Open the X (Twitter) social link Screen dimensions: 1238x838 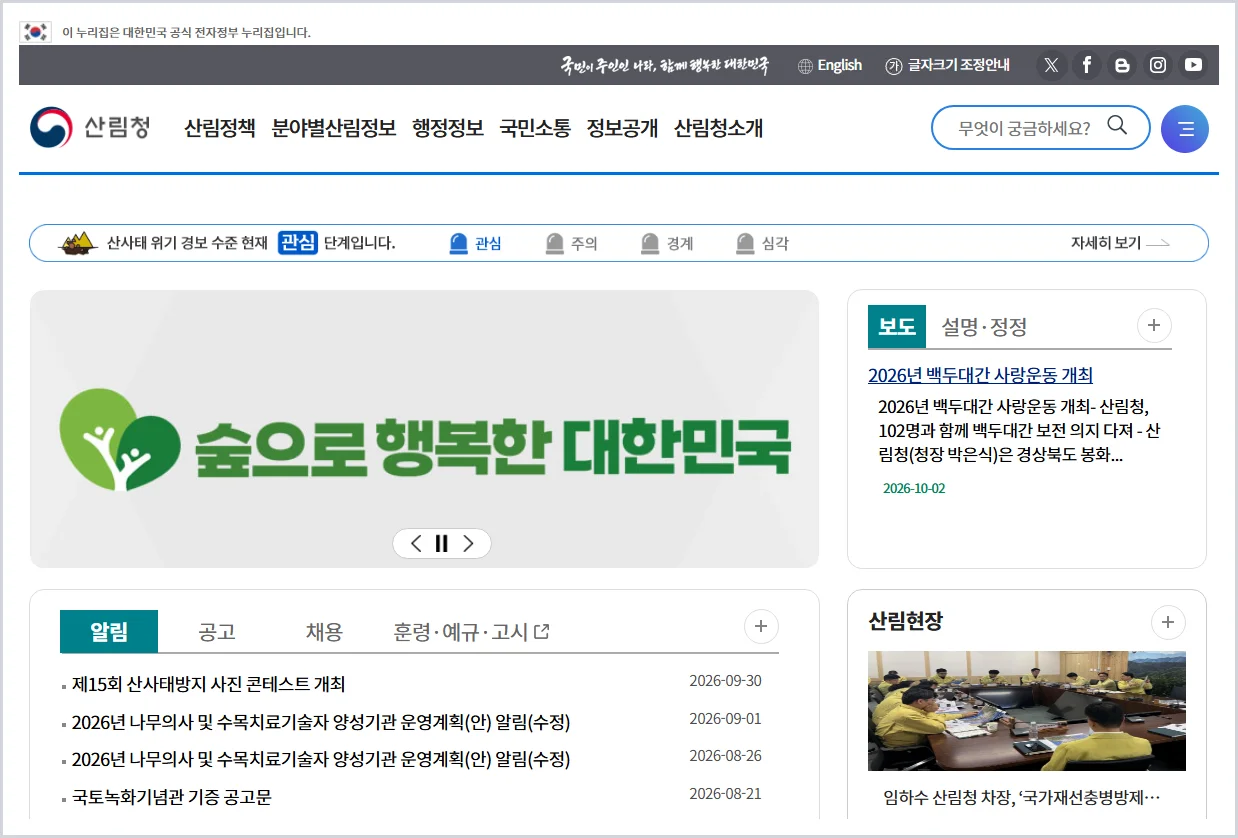click(1051, 65)
